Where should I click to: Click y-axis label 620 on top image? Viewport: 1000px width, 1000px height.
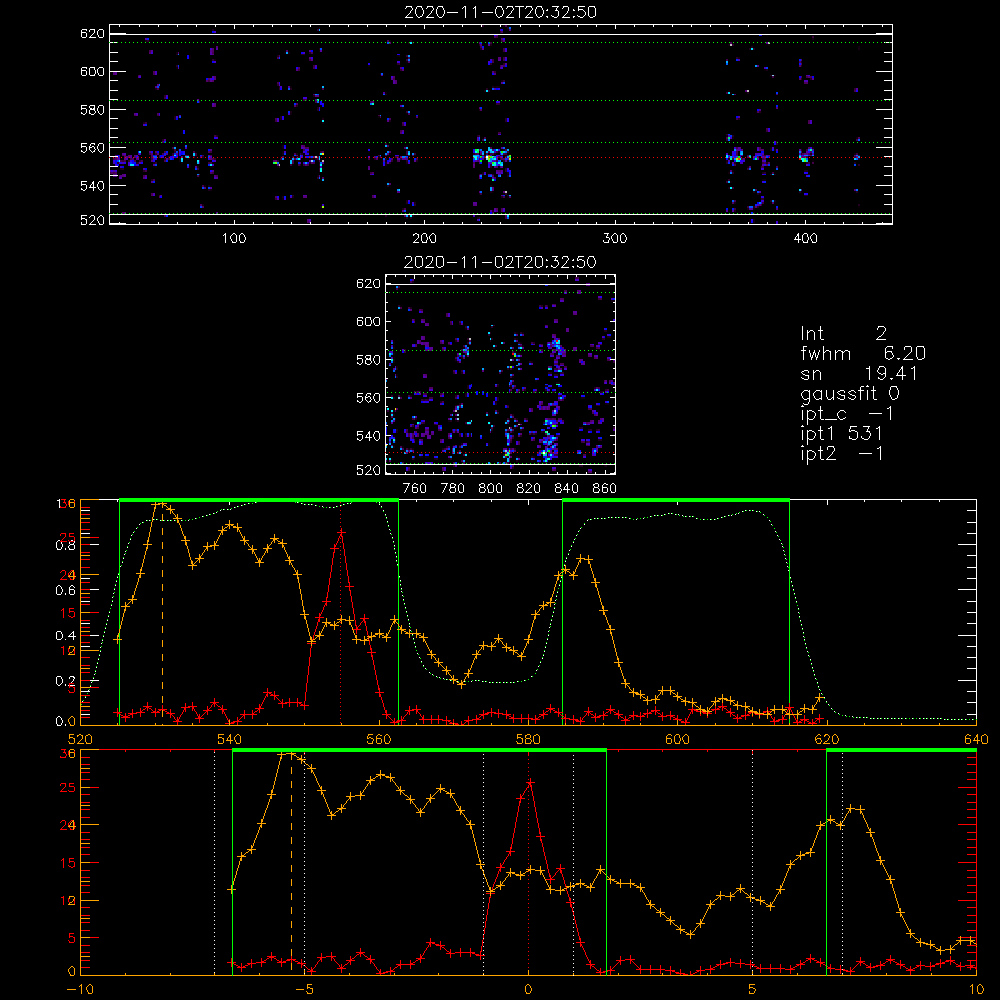(92, 34)
